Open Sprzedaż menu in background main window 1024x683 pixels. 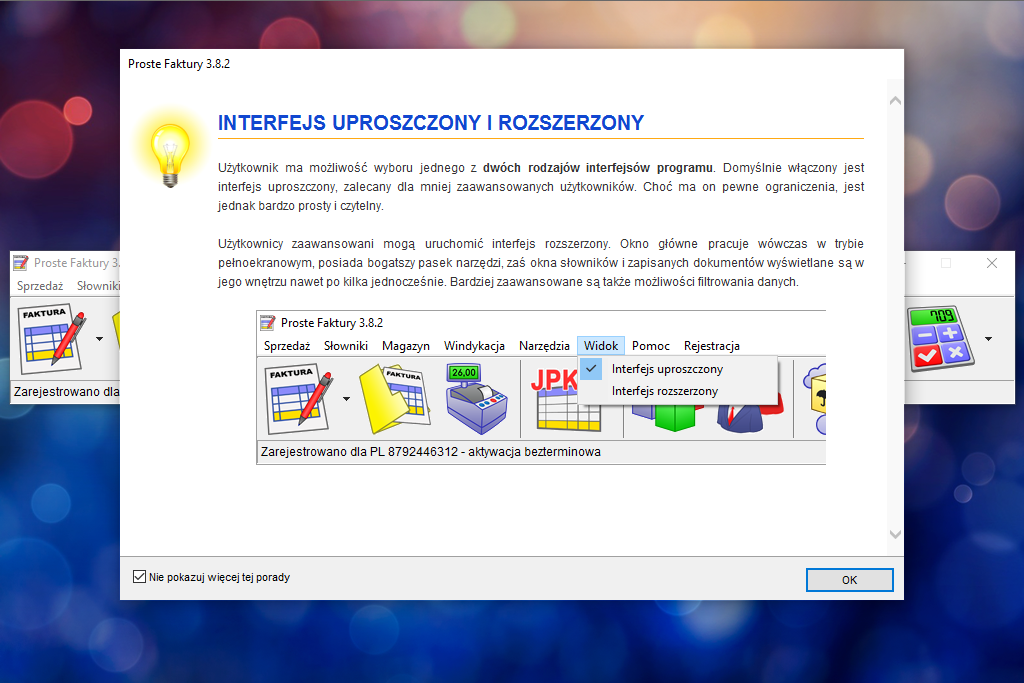tap(40, 286)
